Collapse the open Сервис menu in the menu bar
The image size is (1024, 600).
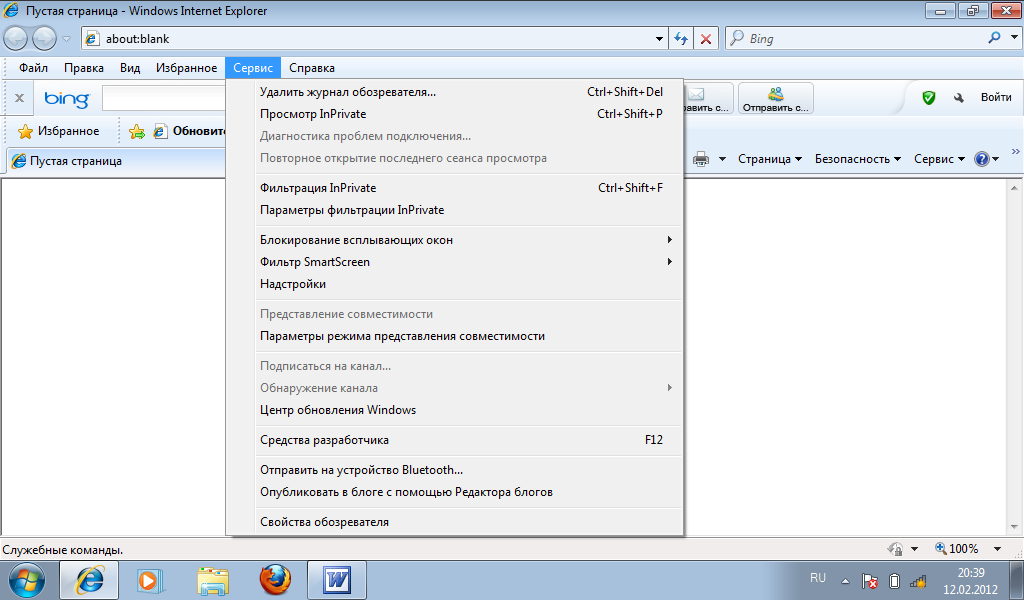253,68
